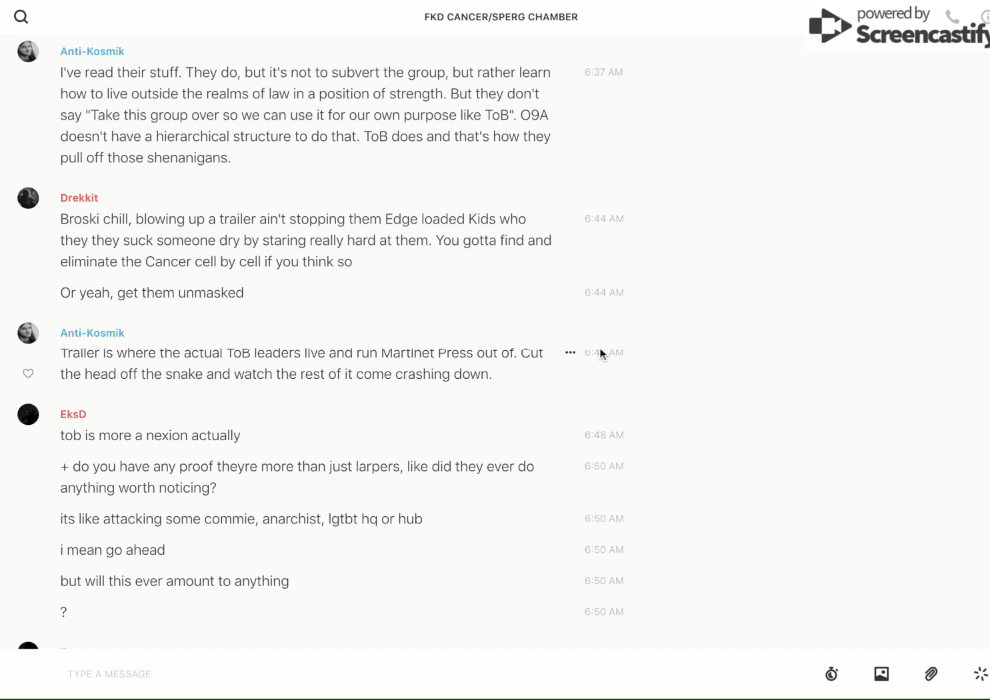Viewport: 990px width, 700px height.
Task: Open the top Anti-Kosmik avatar
Action: (28, 51)
